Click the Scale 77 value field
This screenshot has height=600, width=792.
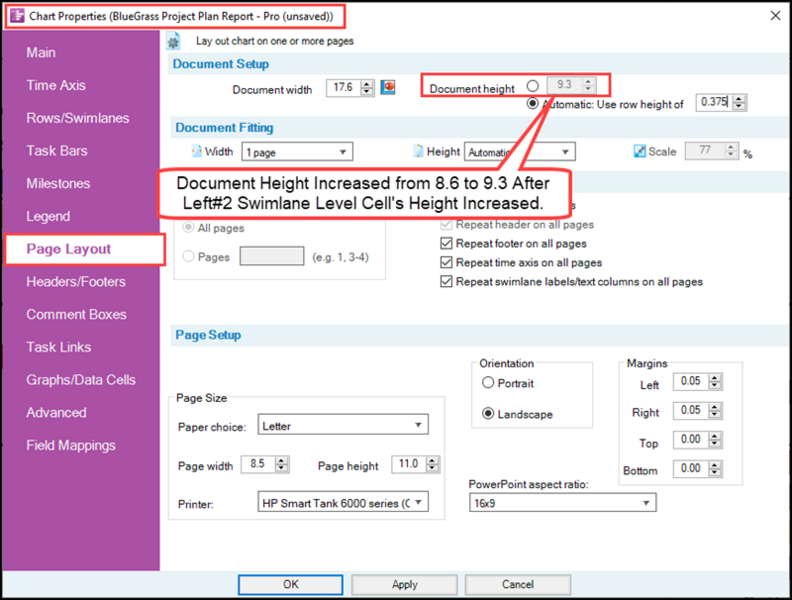[x=705, y=151]
